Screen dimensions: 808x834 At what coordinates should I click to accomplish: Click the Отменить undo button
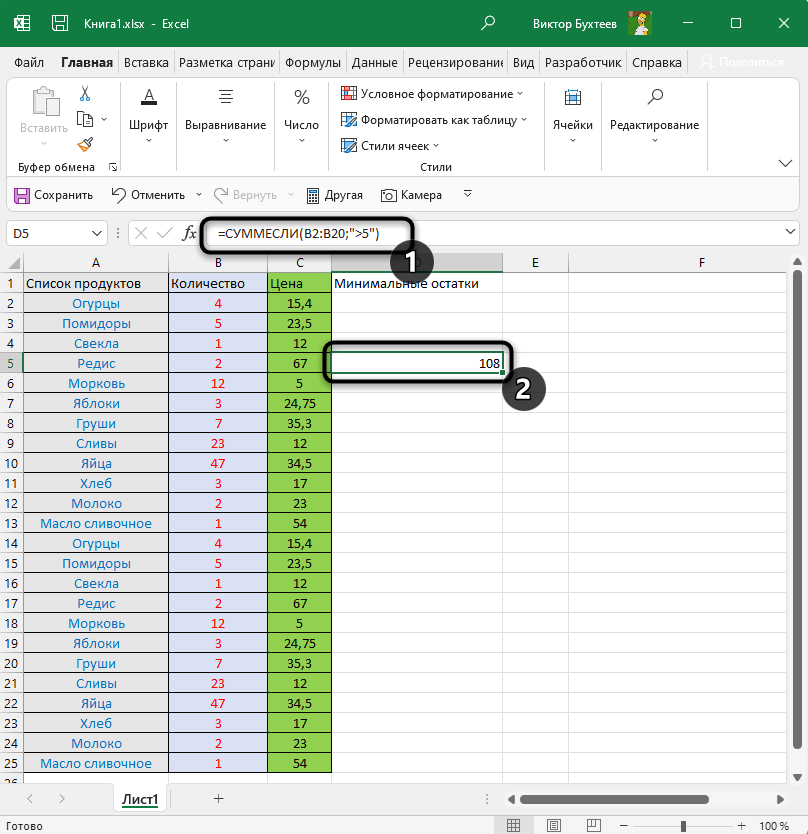[148, 195]
